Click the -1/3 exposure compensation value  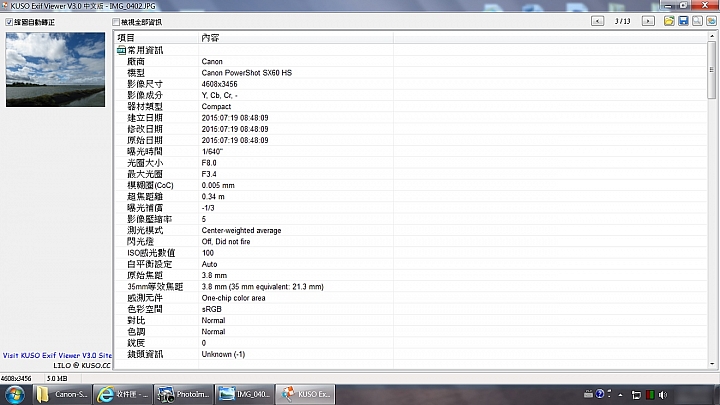[x=208, y=208]
